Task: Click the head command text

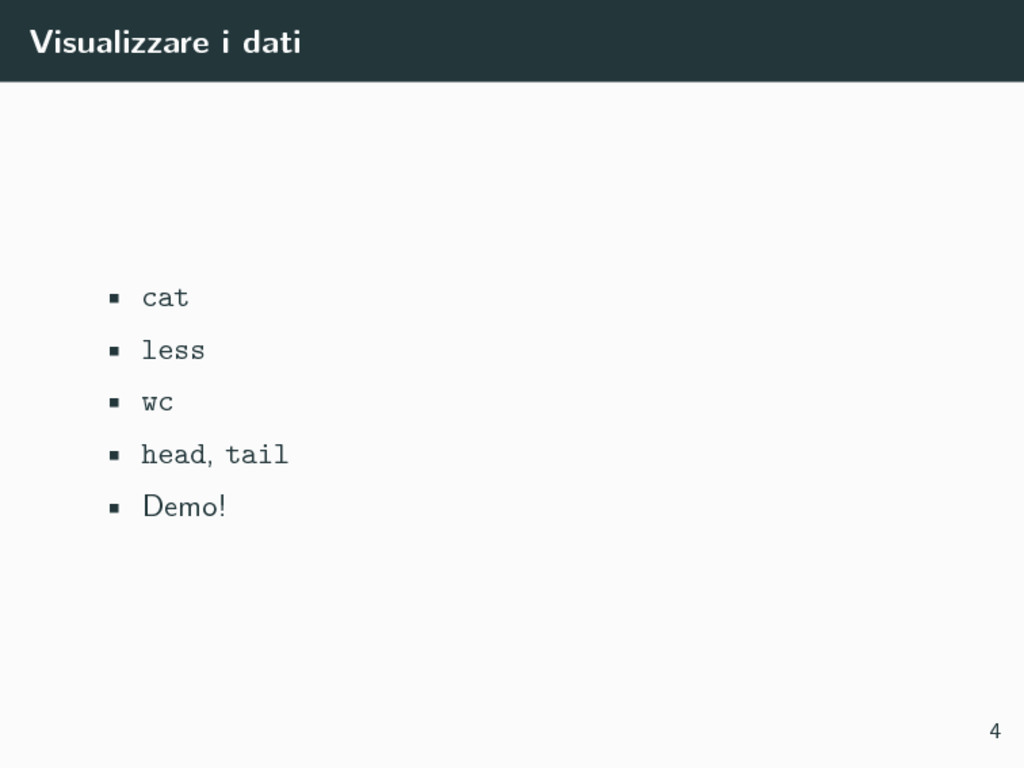Action: tap(173, 454)
